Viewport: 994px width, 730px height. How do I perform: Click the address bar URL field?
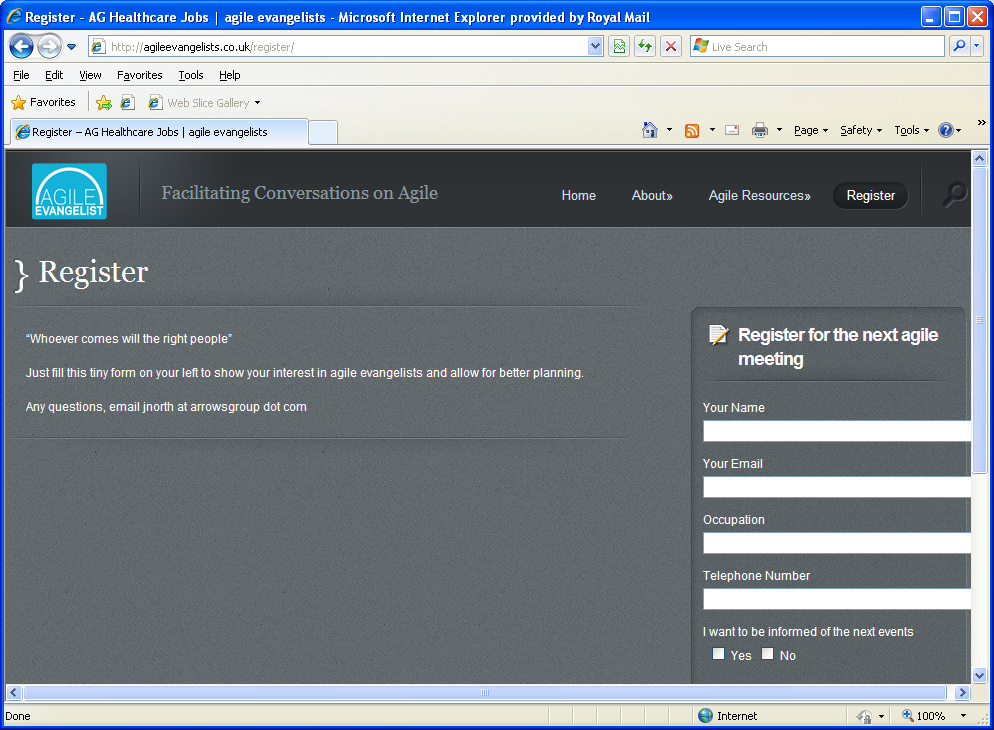(345, 46)
